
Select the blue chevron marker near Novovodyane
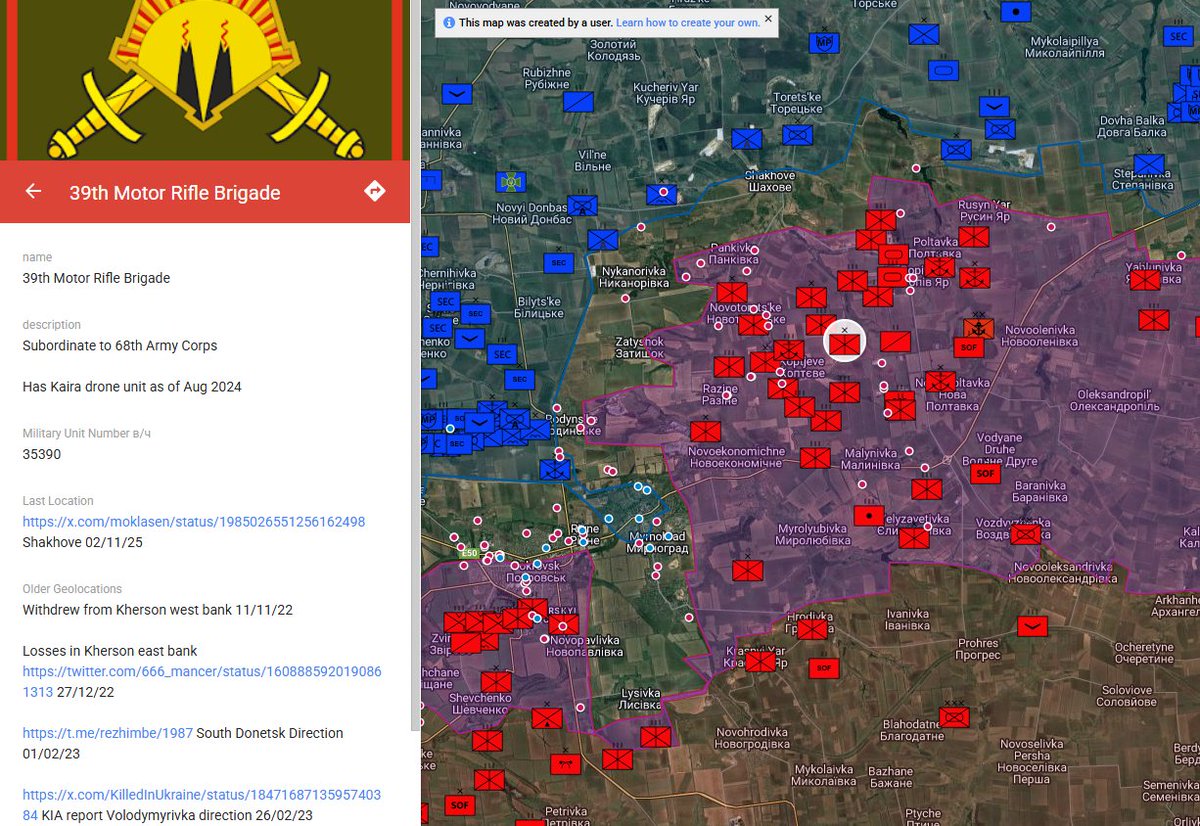pyautogui.click(x=457, y=93)
